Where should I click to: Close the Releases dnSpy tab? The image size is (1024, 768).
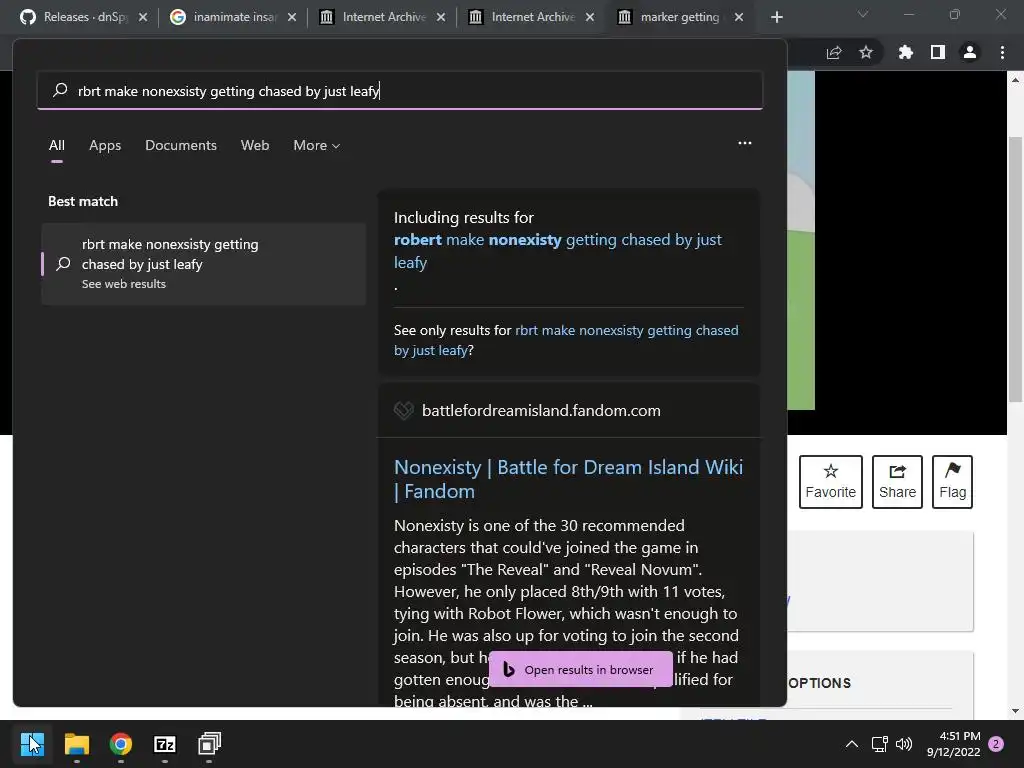[143, 17]
